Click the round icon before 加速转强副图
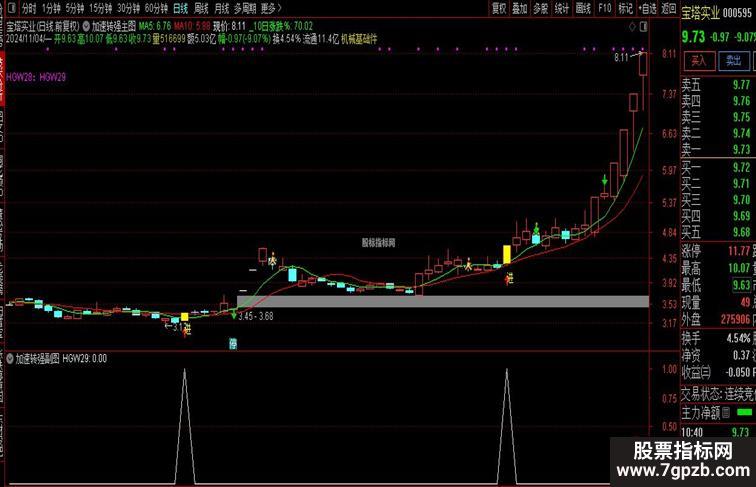 10,359
